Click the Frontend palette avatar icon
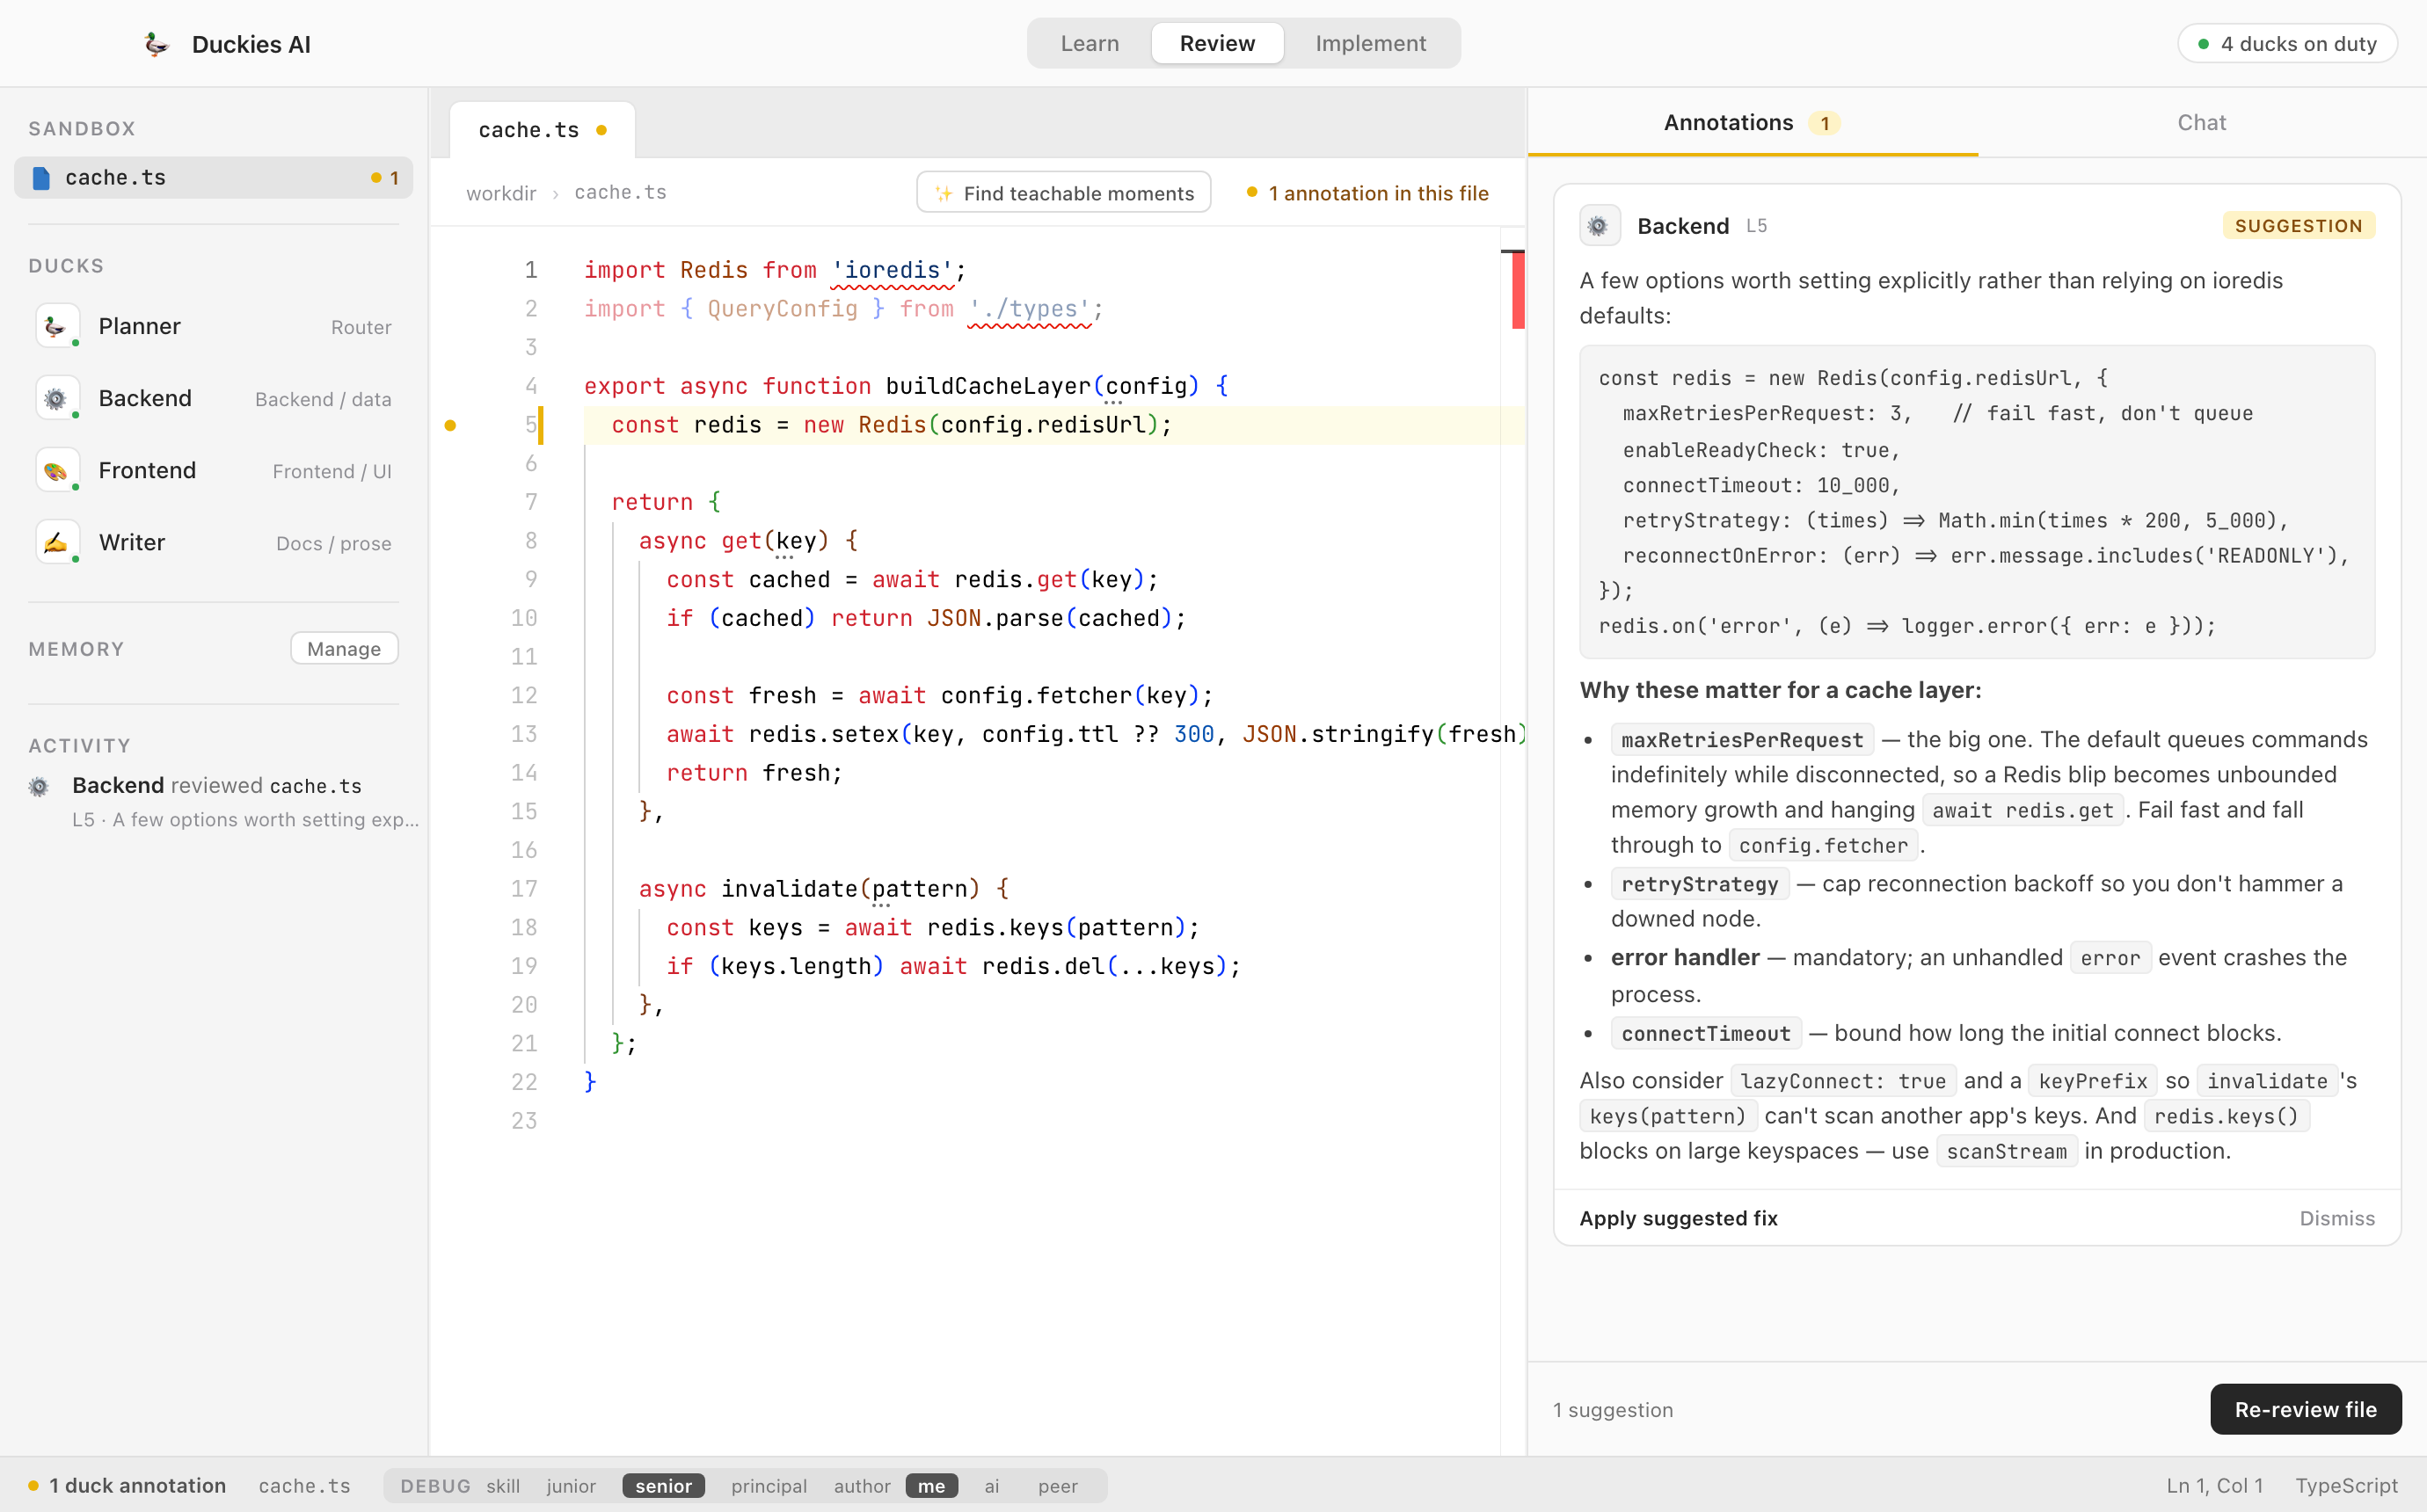 pyautogui.click(x=57, y=470)
